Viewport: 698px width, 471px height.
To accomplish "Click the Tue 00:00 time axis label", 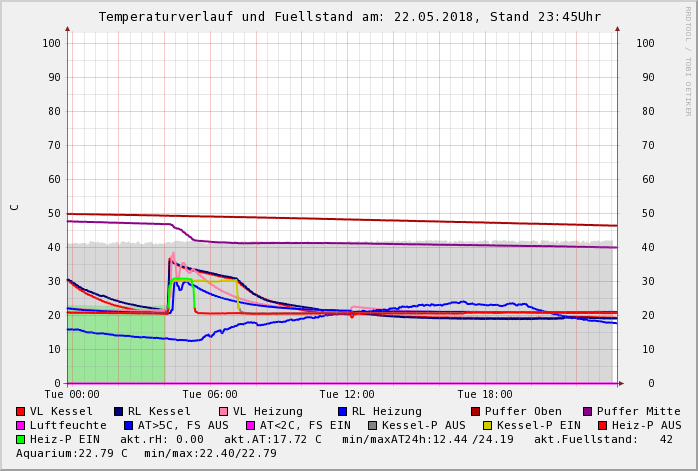I will [72, 395].
